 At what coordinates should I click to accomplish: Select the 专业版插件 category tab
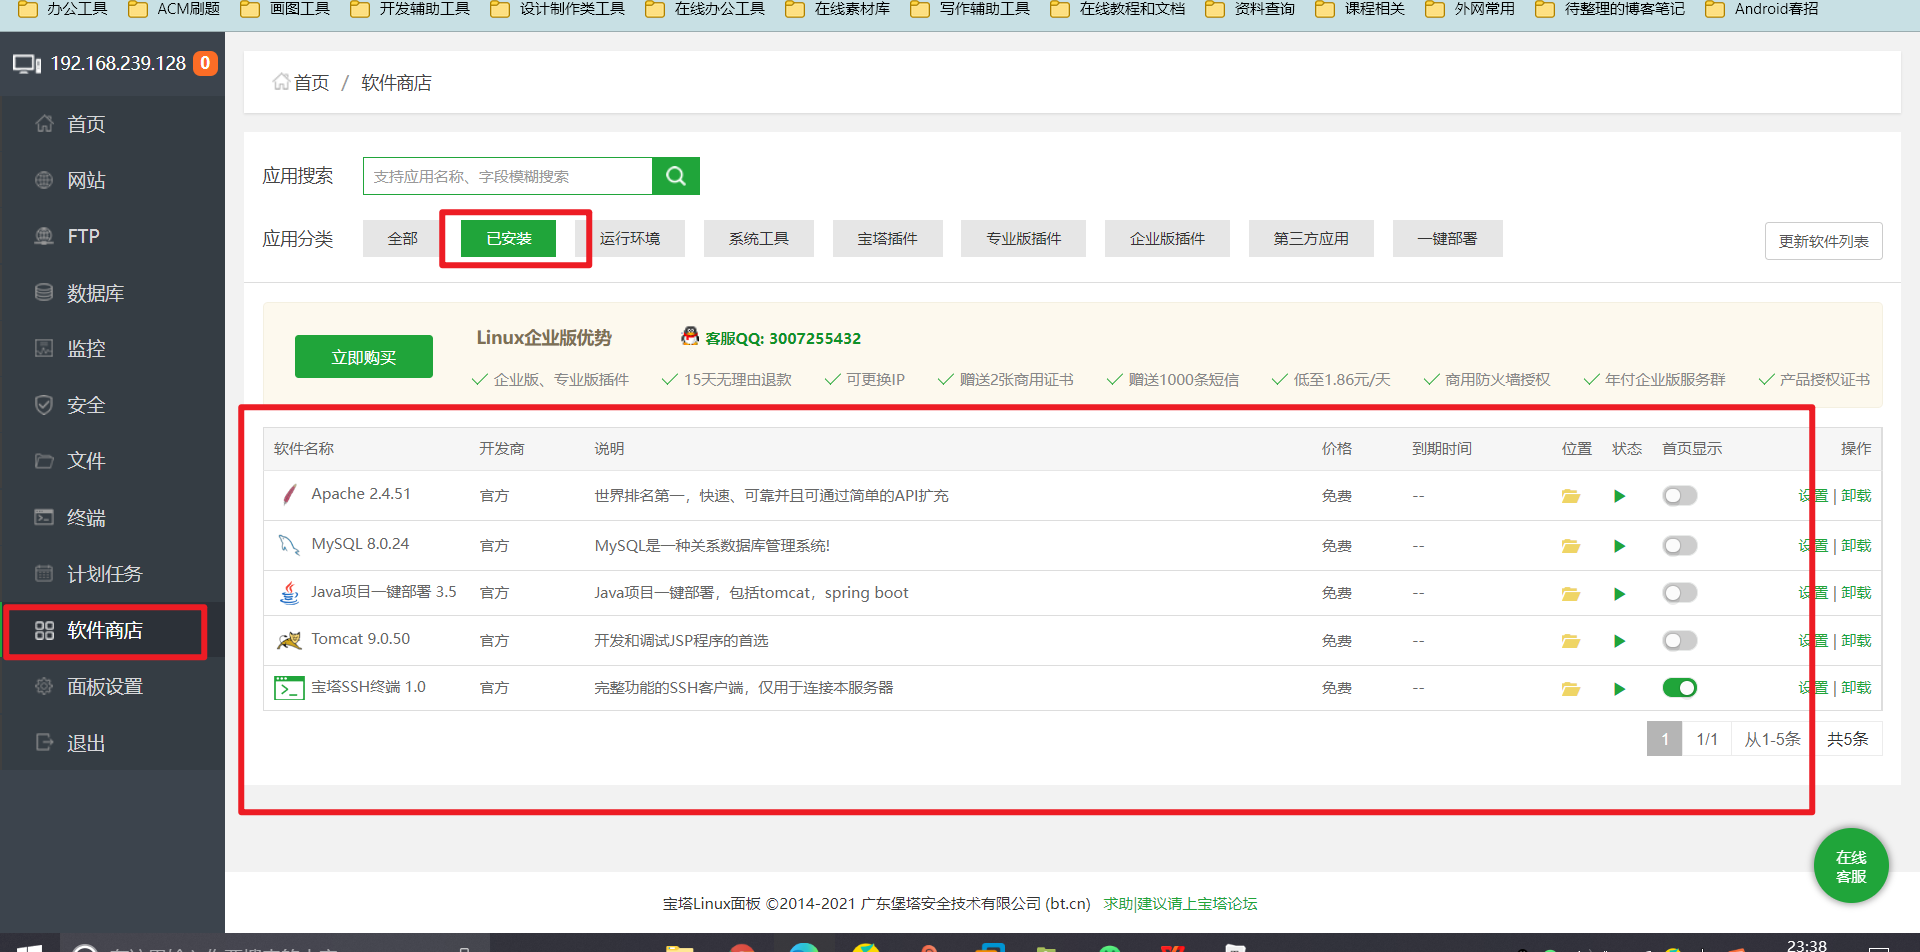(x=1024, y=239)
